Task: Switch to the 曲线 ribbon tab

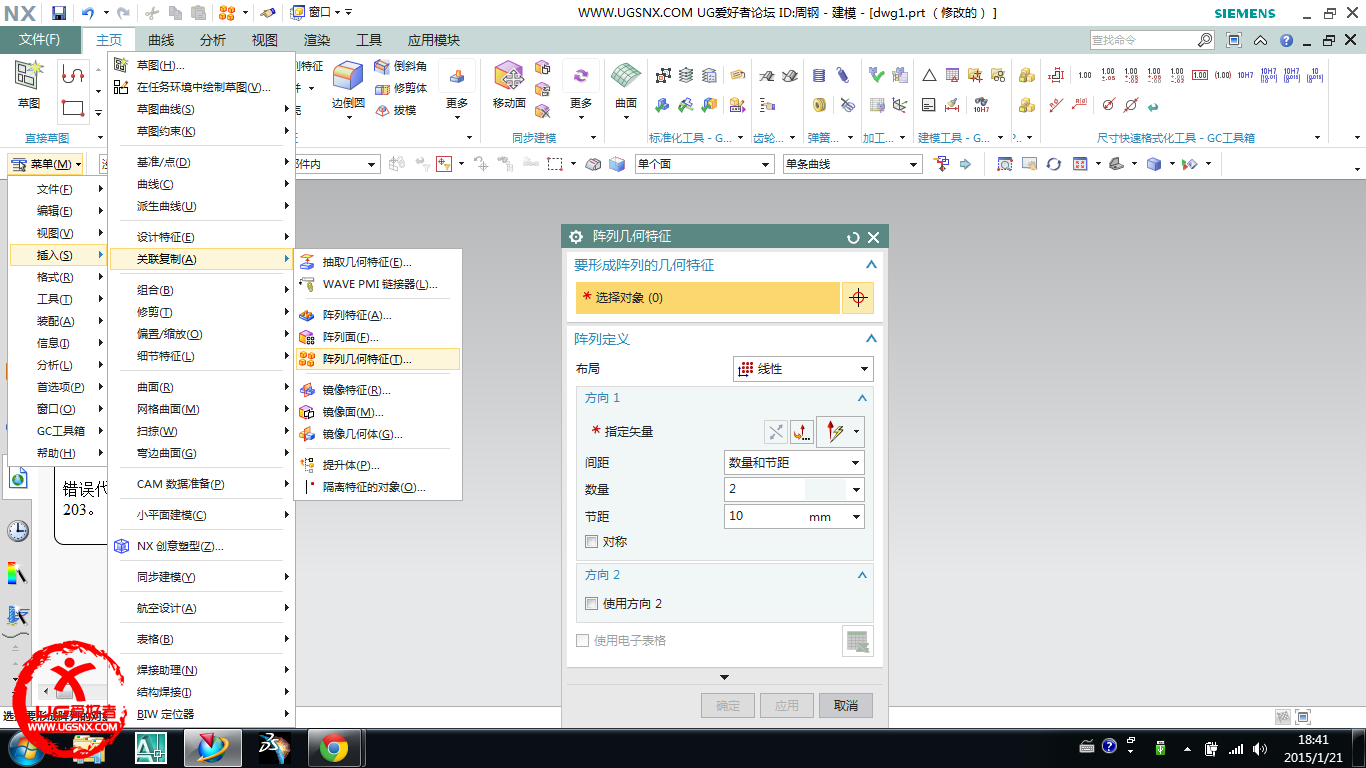Action: pos(161,40)
